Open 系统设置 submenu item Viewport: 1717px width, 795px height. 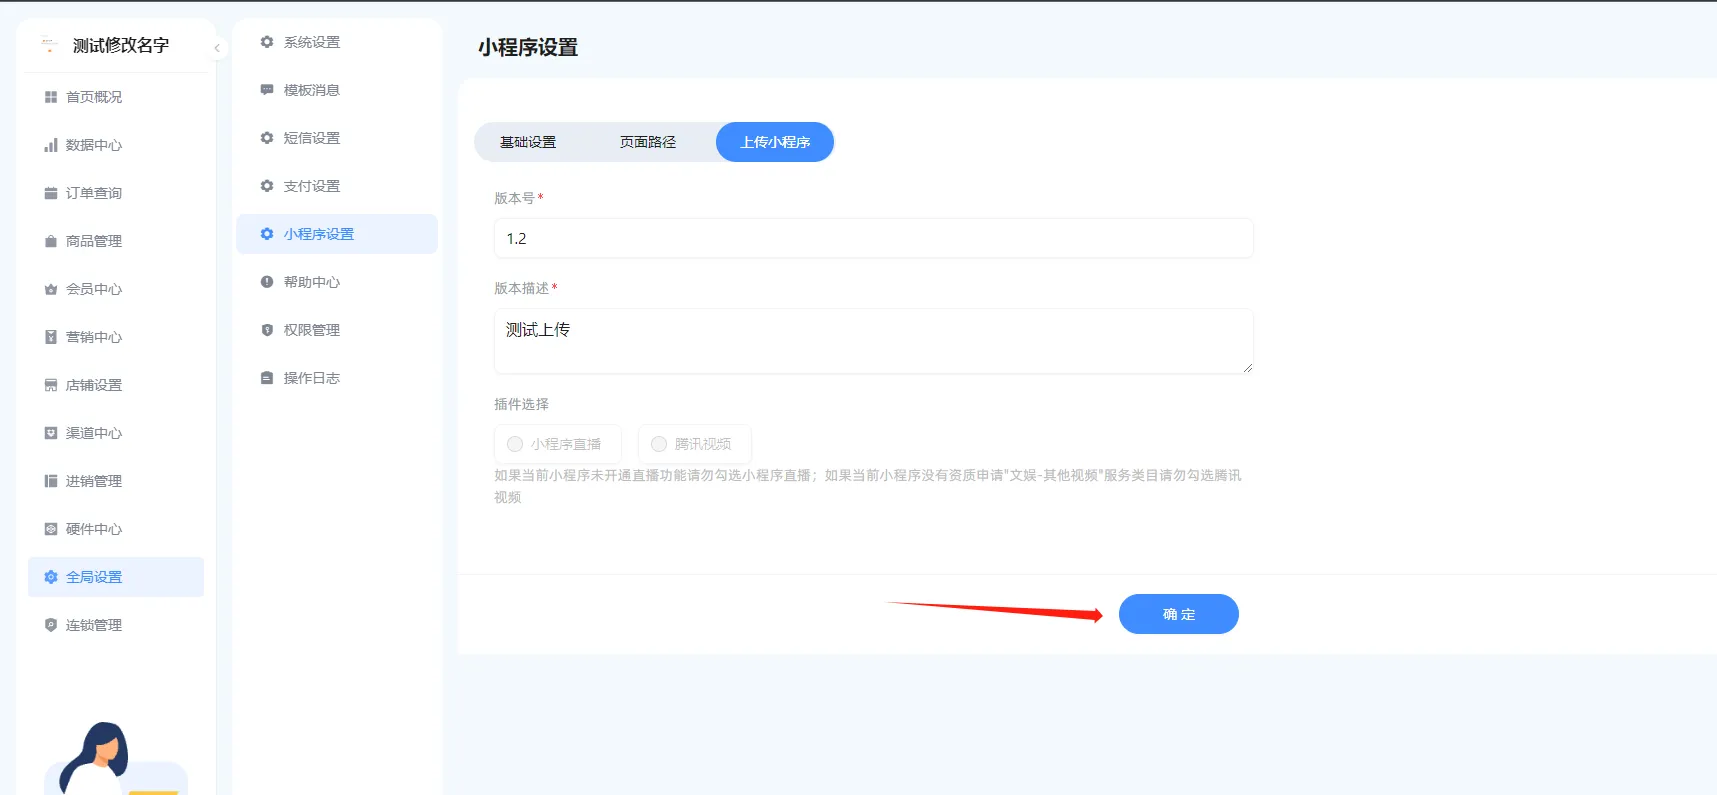click(337, 42)
